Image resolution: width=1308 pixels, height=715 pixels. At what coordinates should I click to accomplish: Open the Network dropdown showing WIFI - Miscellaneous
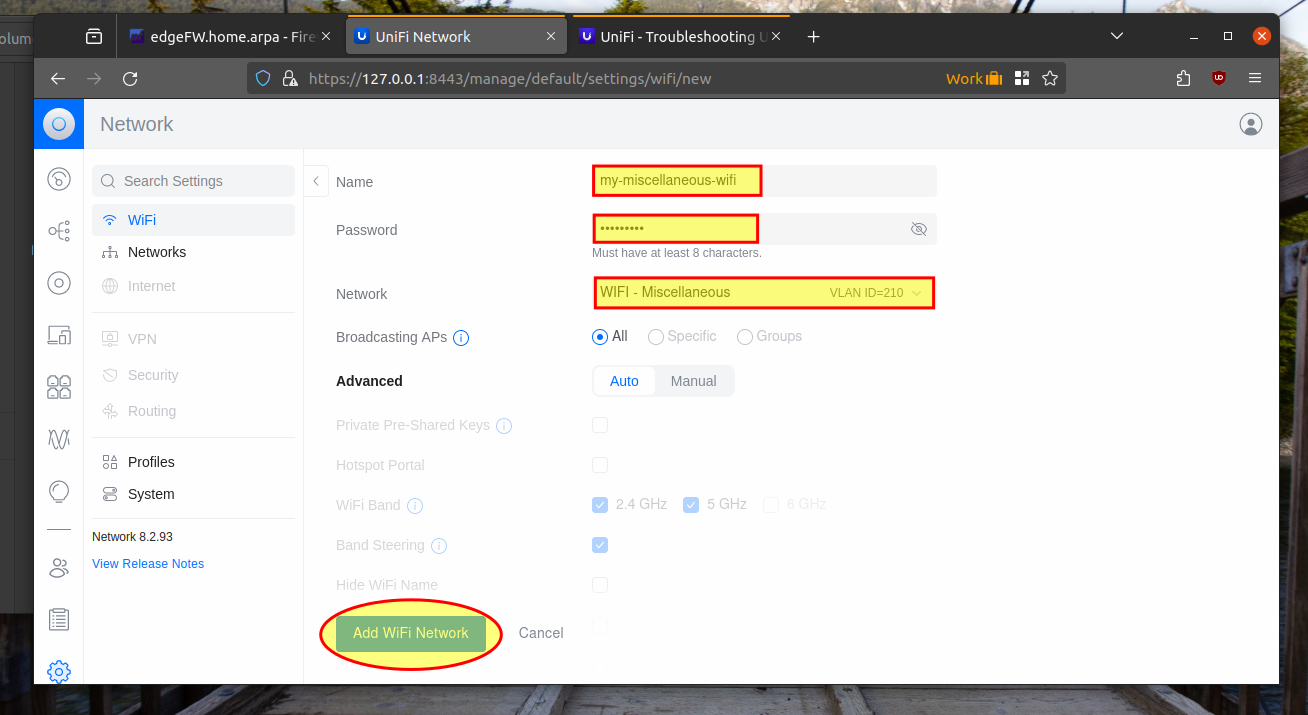tap(764, 293)
